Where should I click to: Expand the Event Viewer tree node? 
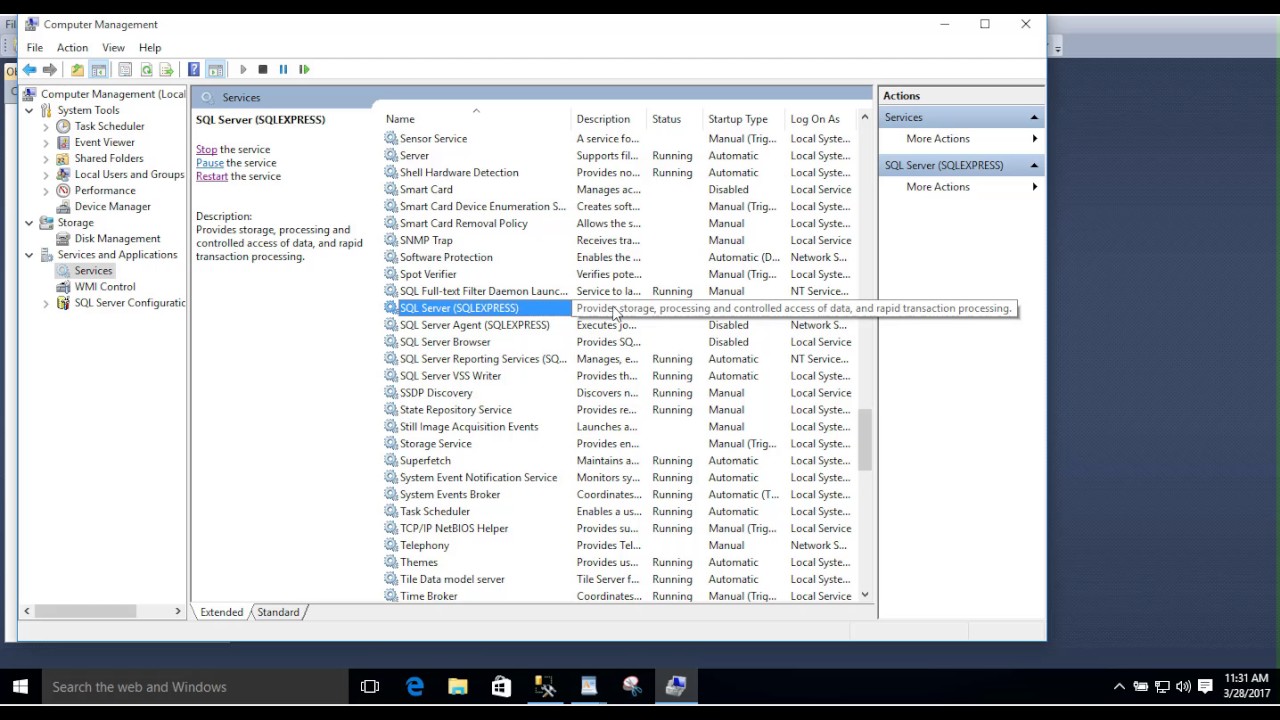point(46,142)
